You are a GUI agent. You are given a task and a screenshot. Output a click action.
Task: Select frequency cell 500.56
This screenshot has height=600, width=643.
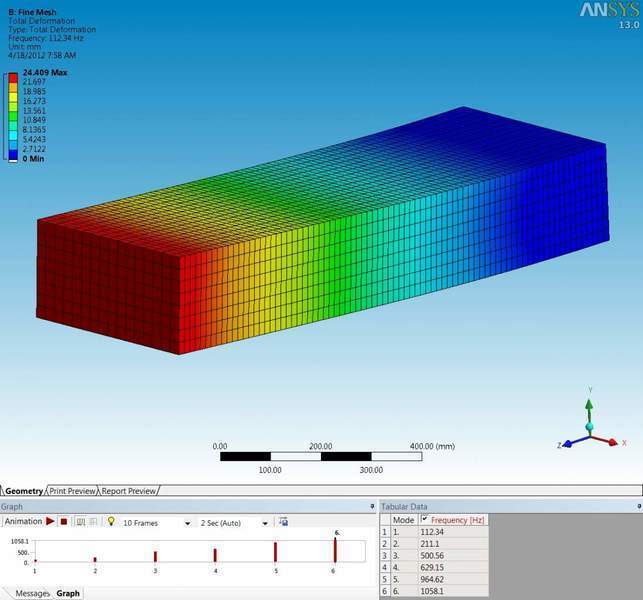pos(453,556)
